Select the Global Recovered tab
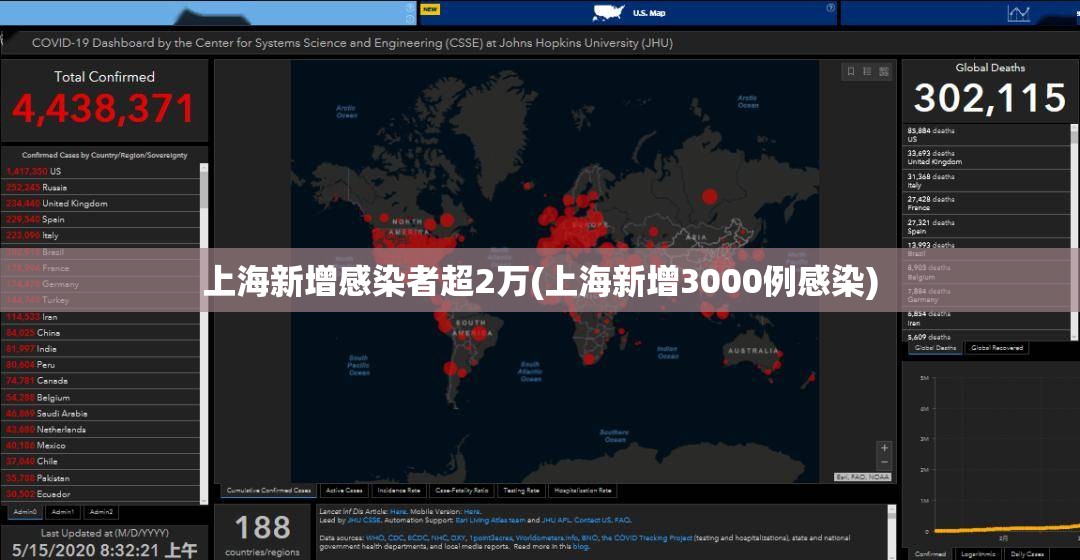1080x560 pixels. [x=997, y=348]
